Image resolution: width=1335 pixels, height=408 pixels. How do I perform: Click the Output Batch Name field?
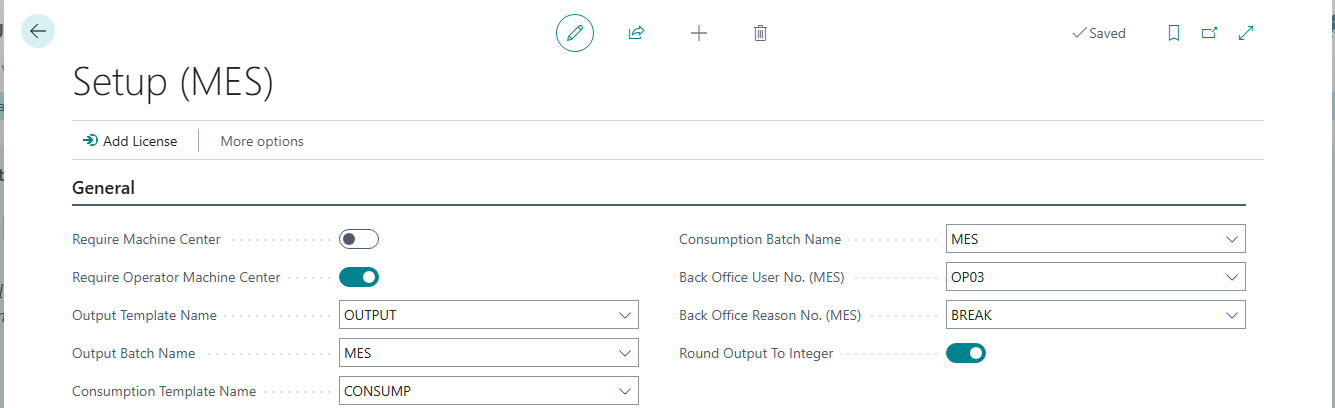(x=489, y=353)
